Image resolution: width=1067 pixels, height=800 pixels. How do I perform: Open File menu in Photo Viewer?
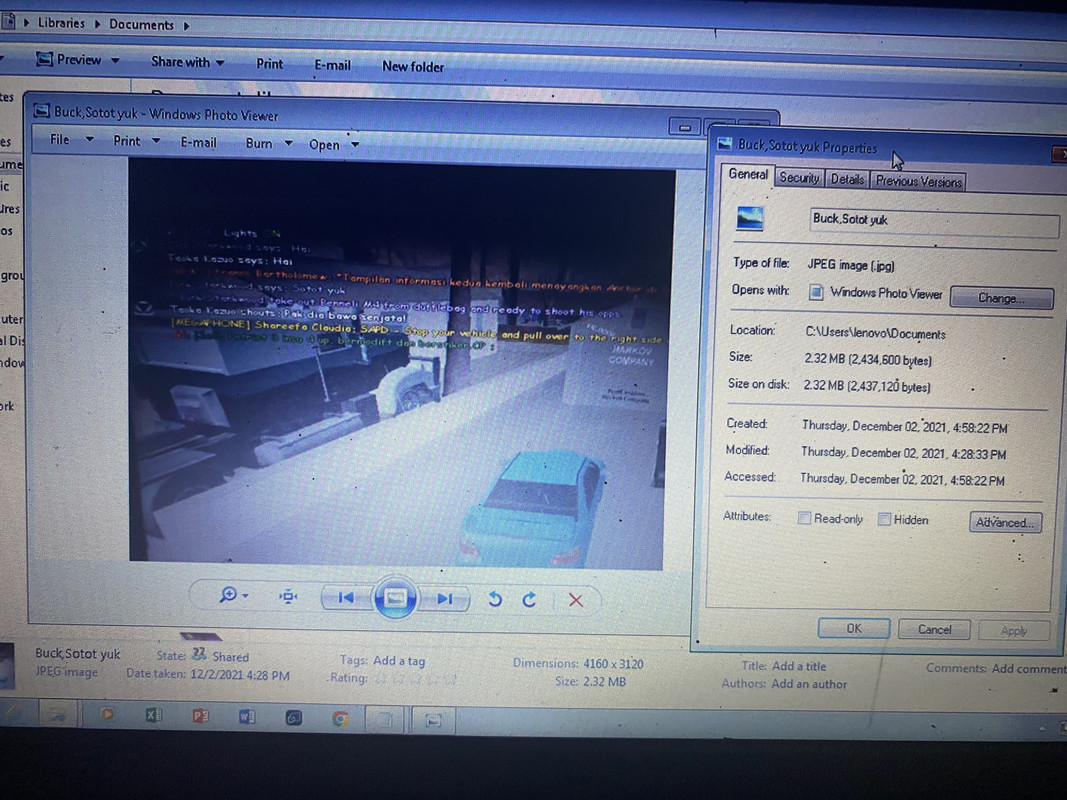71,139
